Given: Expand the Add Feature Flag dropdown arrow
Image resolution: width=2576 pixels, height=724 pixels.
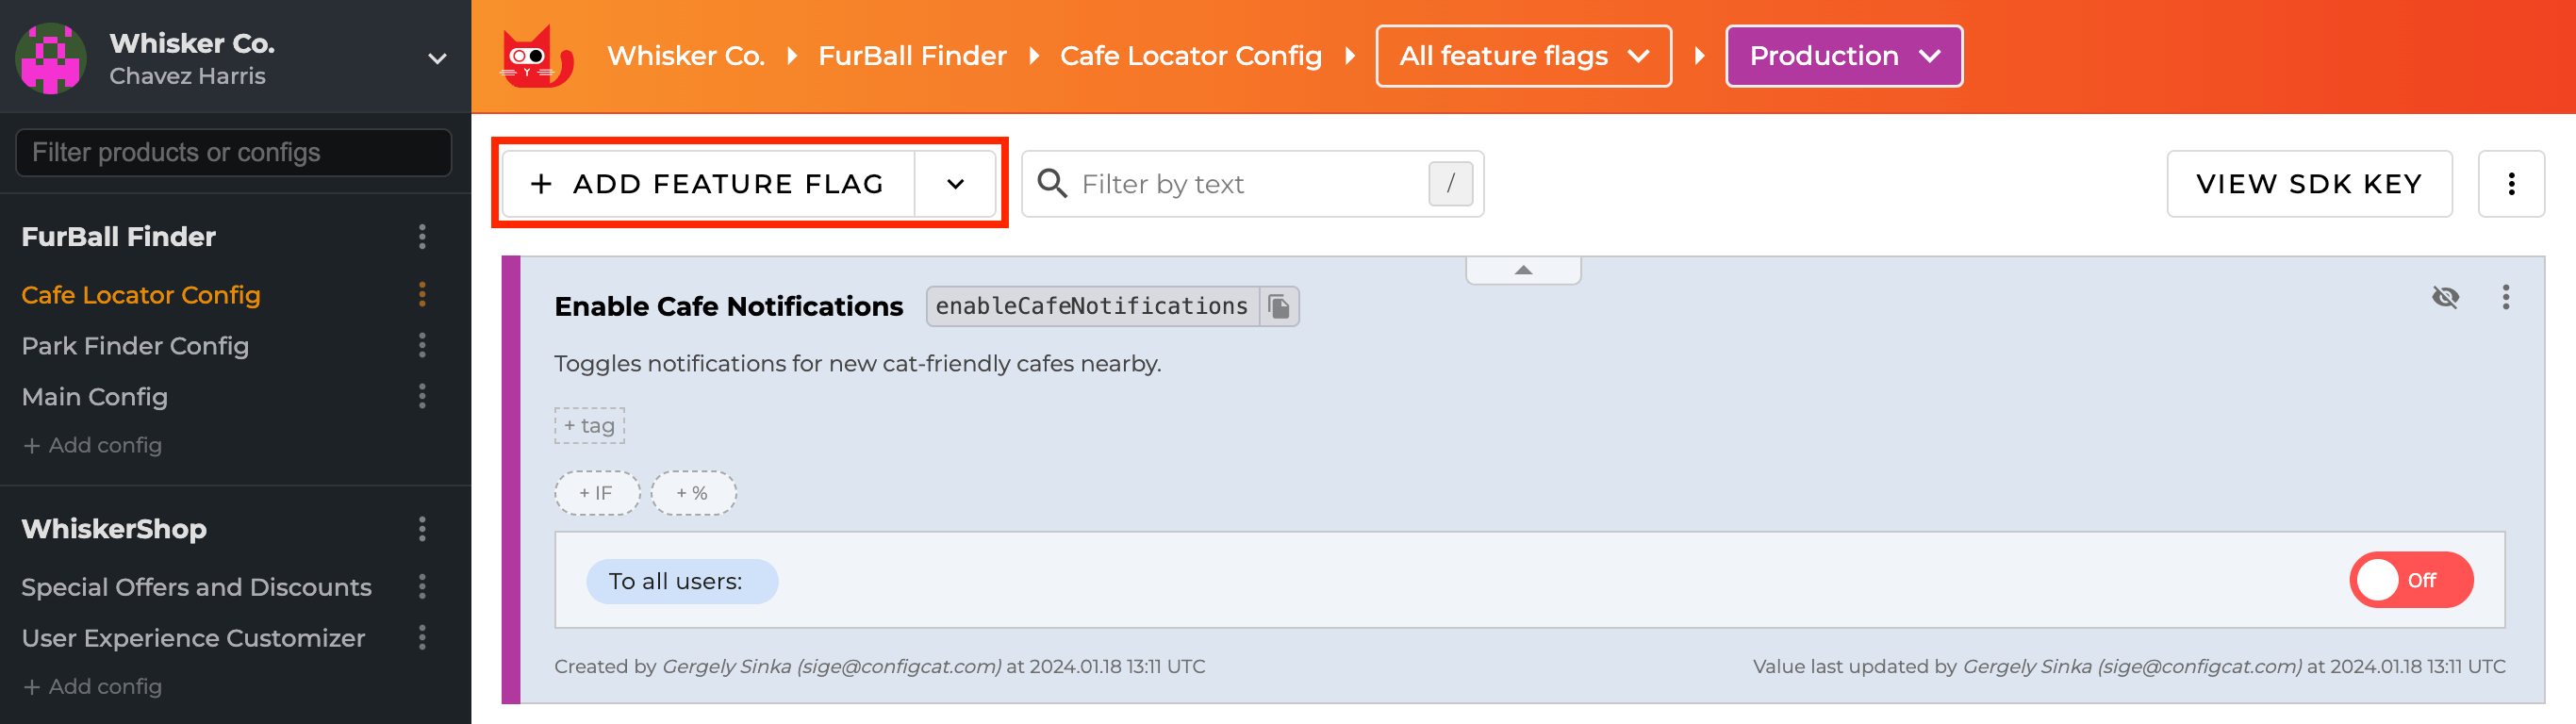Looking at the screenshot, I should 956,183.
